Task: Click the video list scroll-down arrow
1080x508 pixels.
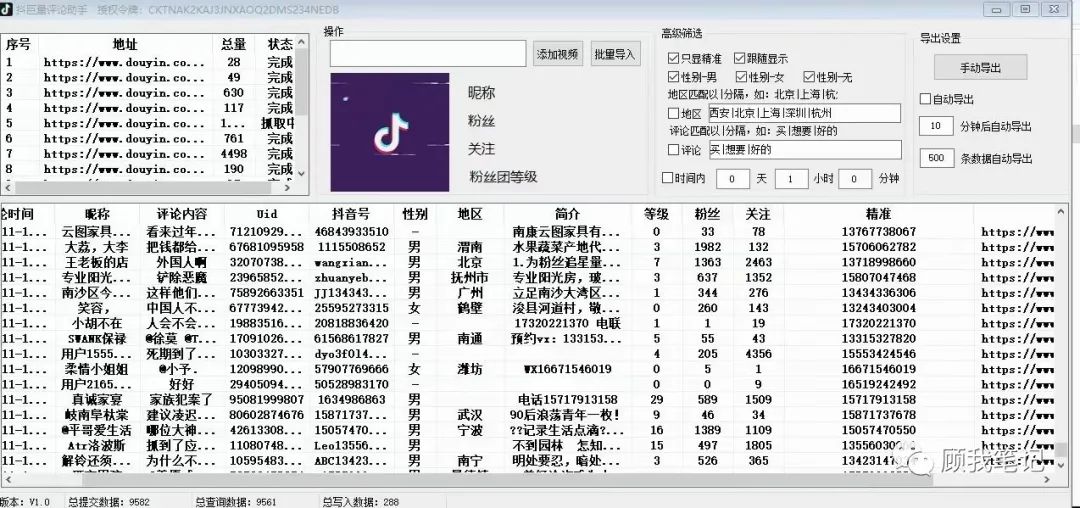Action: 302,173
